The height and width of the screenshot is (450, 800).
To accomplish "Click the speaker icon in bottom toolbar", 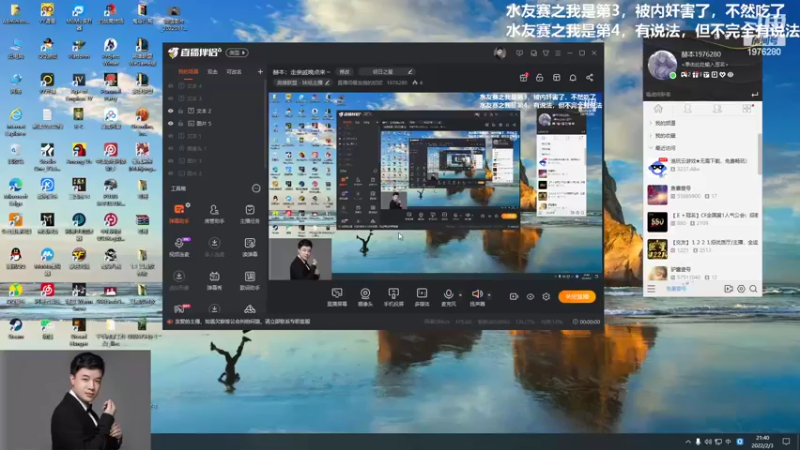I will click(x=477, y=296).
